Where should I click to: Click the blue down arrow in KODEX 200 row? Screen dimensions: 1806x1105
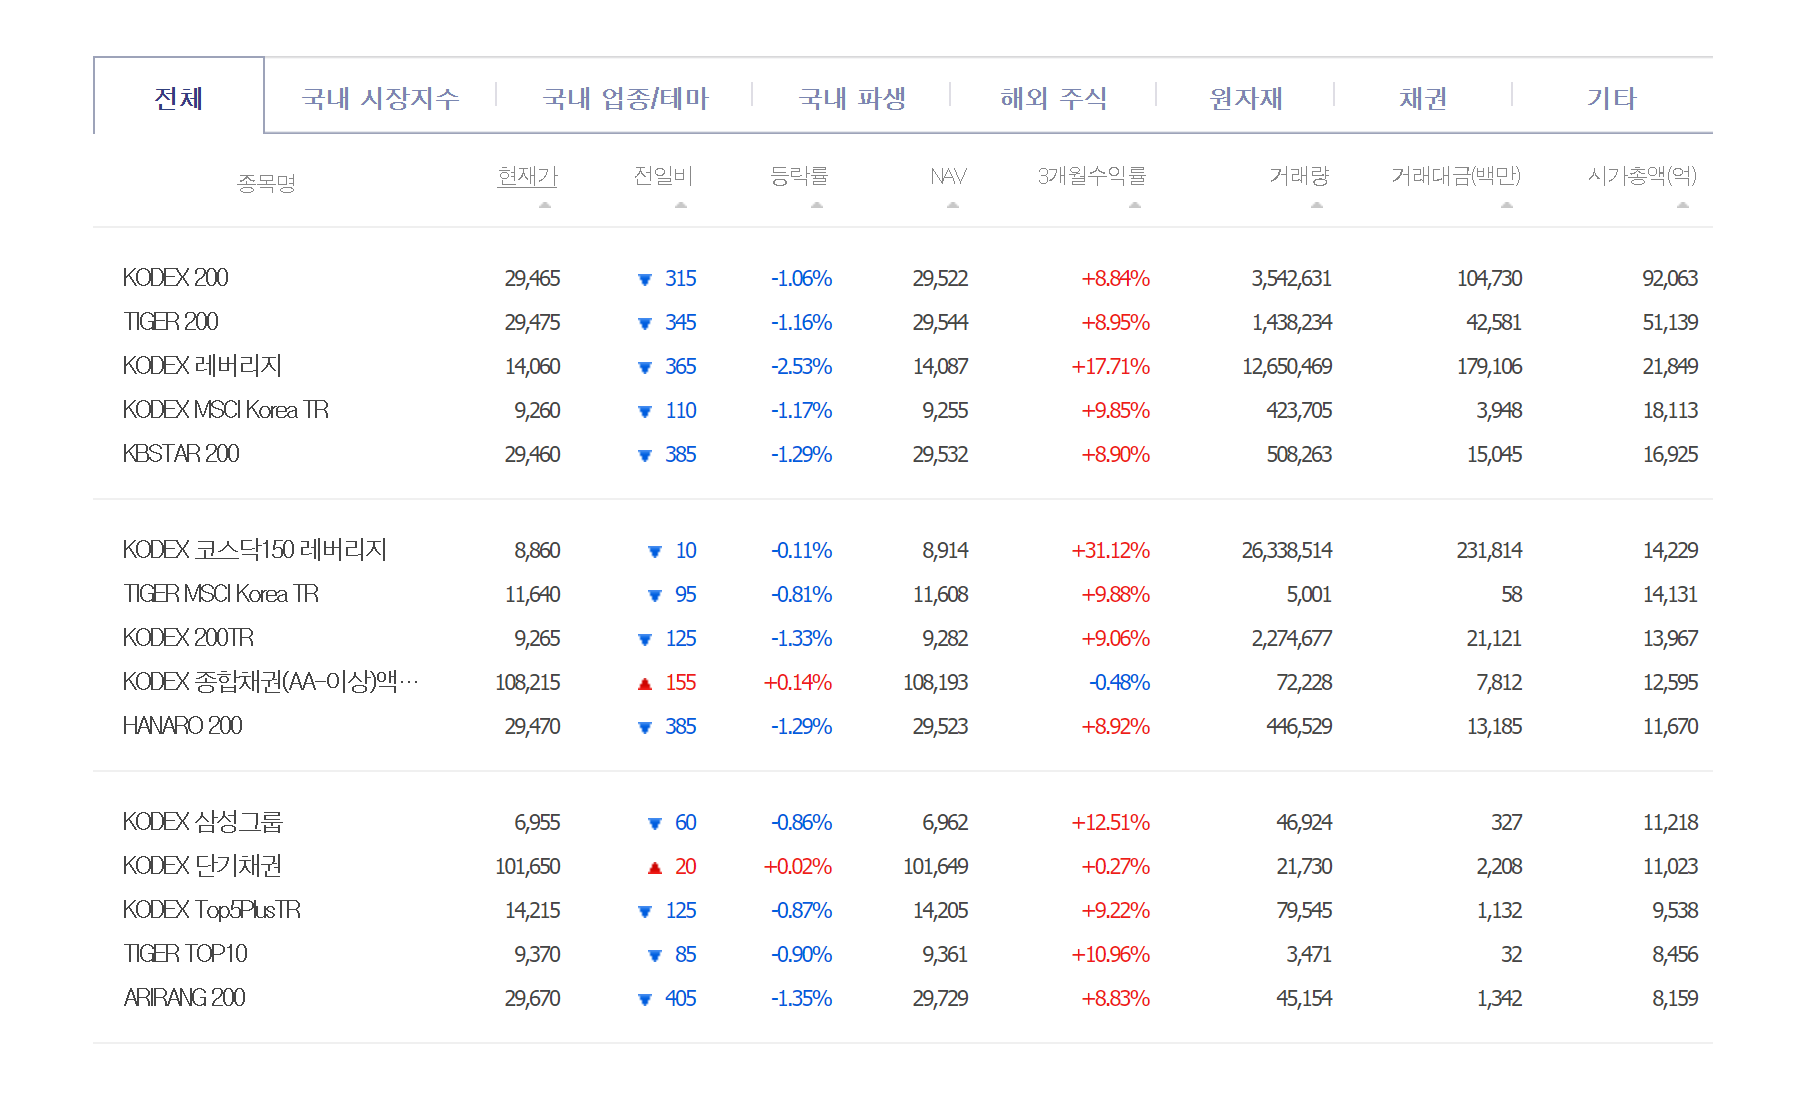click(x=645, y=279)
